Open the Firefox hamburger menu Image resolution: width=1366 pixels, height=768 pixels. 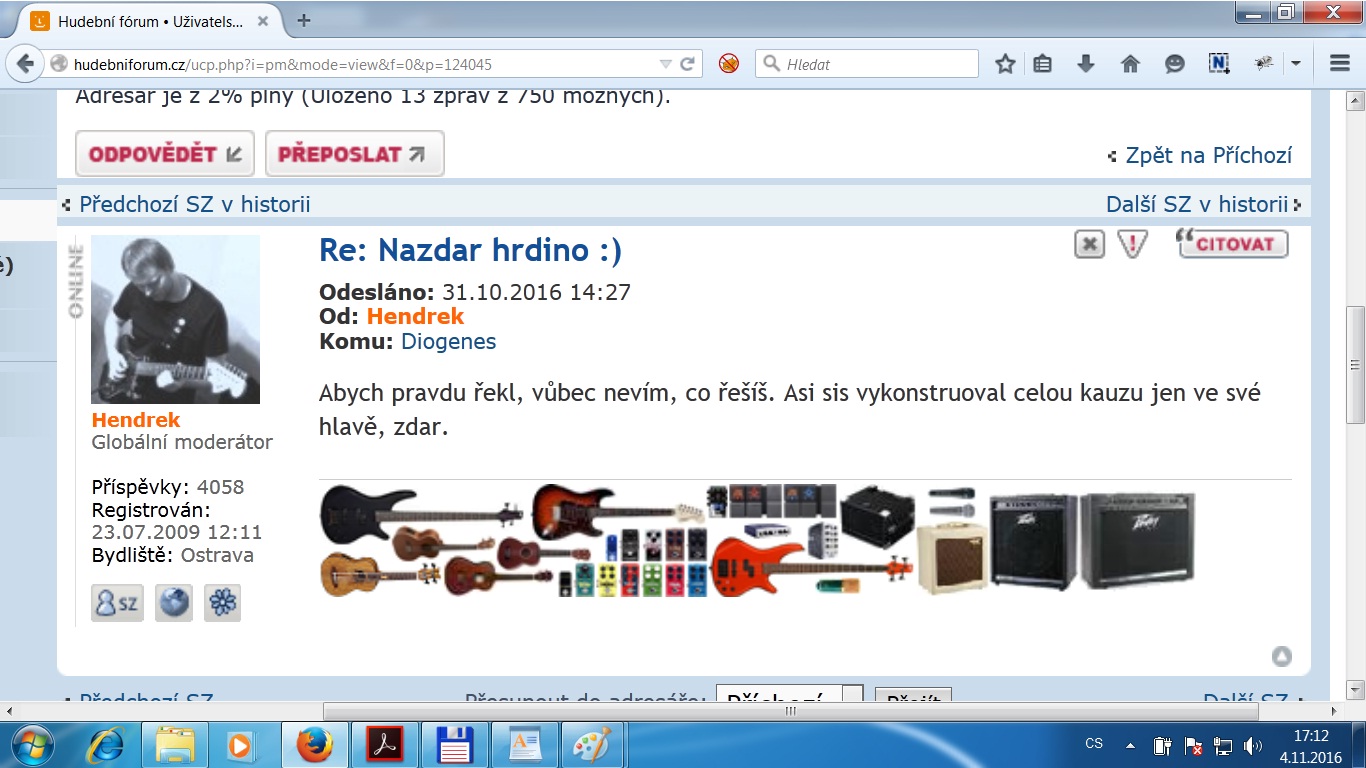pos(1340,64)
